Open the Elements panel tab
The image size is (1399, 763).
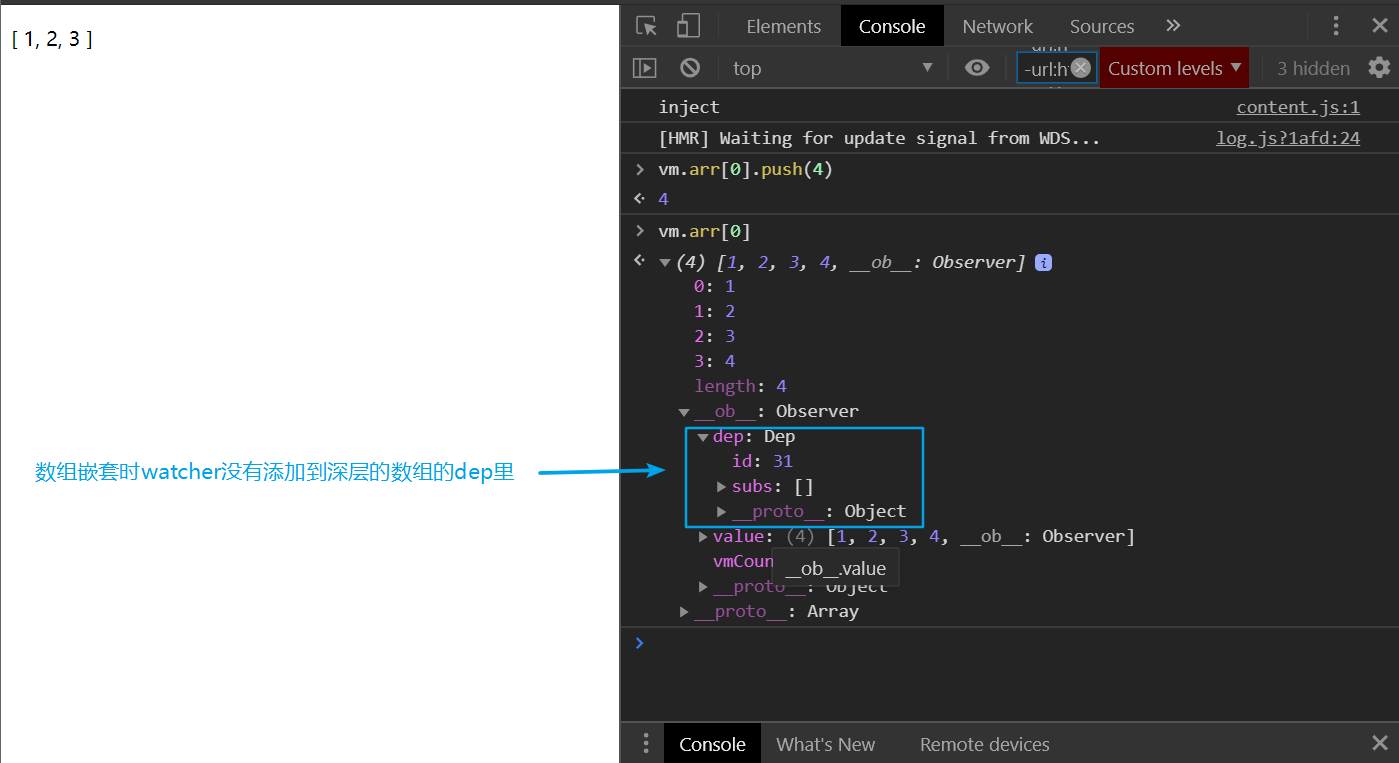784,26
